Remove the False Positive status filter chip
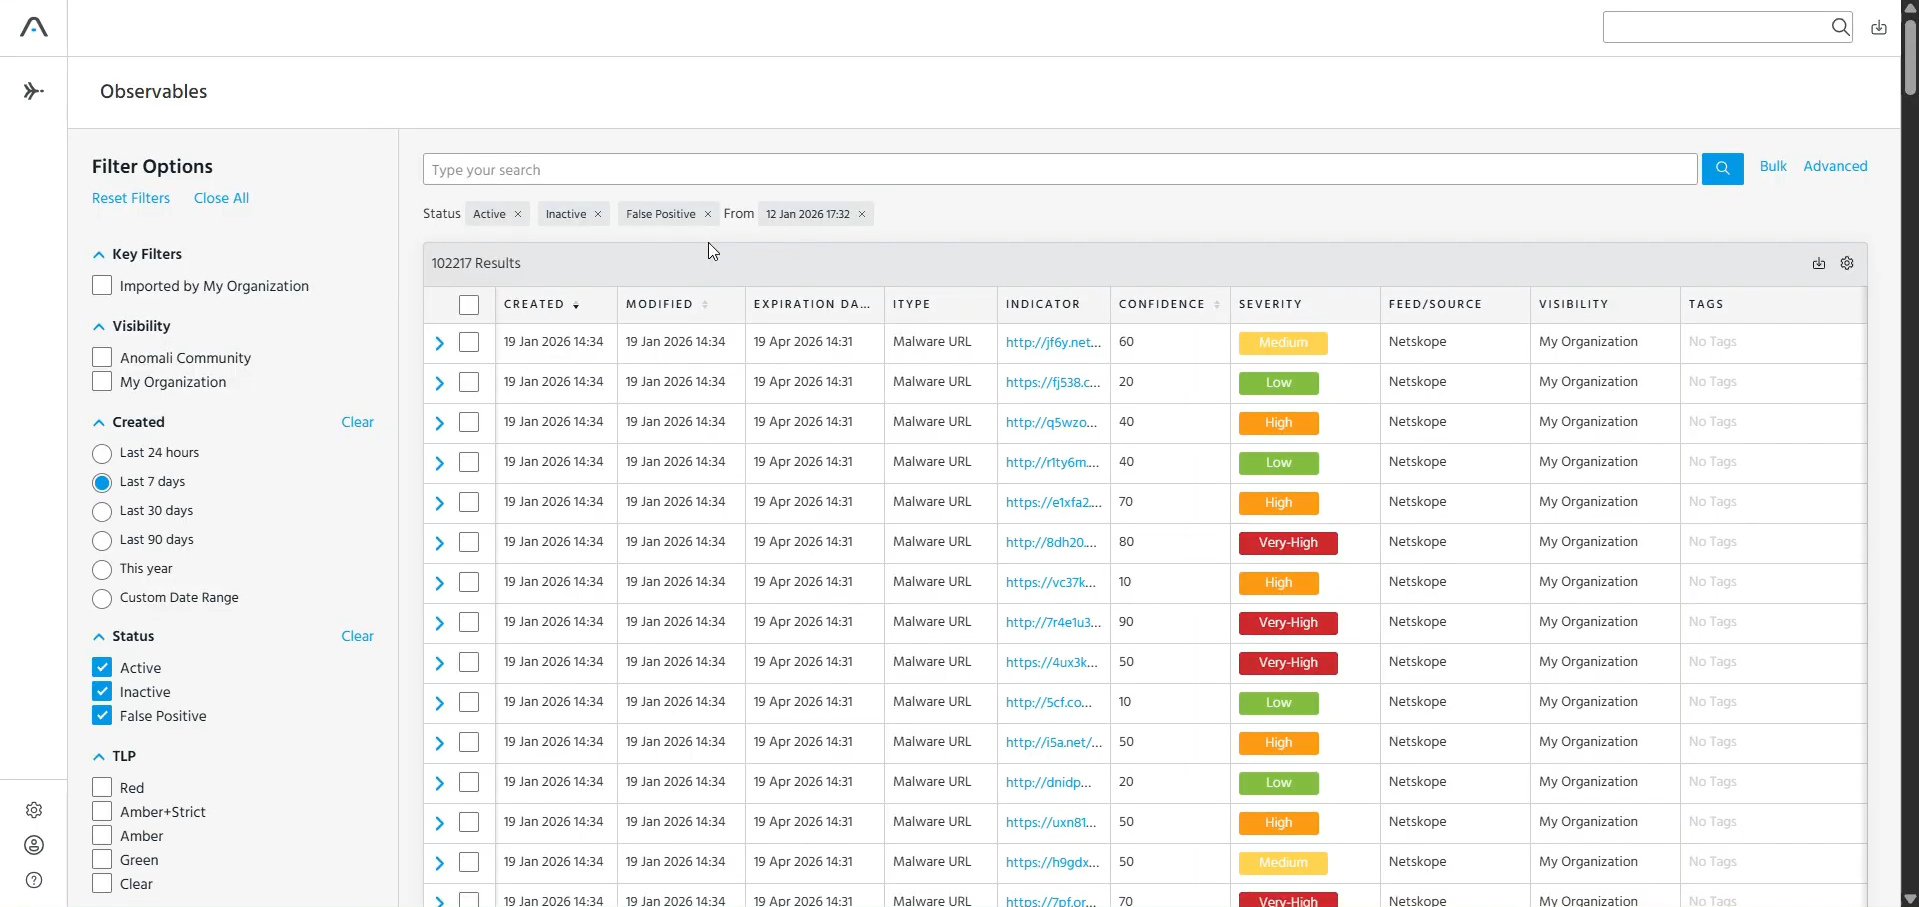Image resolution: width=1919 pixels, height=907 pixels. pyautogui.click(x=708, y=214)
